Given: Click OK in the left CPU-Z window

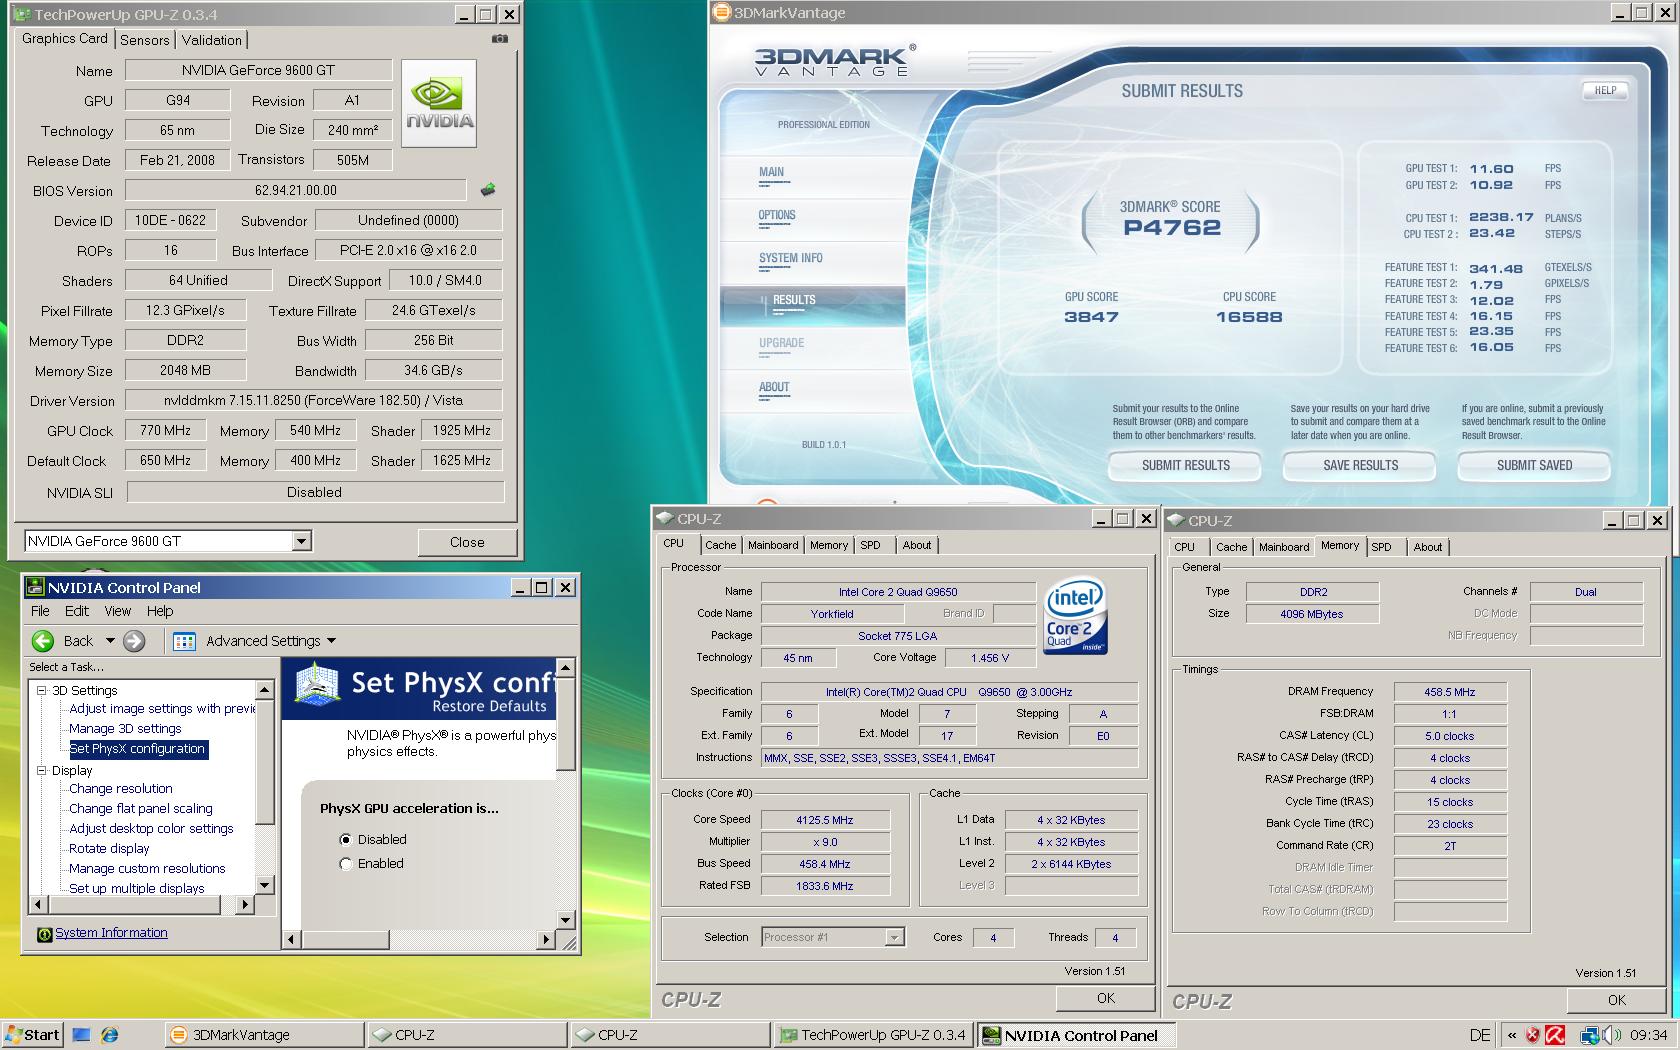Looking at the screenshot, I should pyautogui.click(x=1105, y=998).
